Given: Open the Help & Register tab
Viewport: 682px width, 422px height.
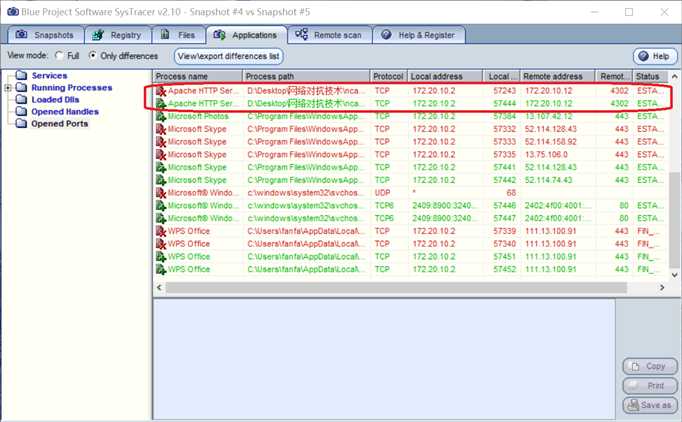Looking at the screenshot, I should coord(419,35).
